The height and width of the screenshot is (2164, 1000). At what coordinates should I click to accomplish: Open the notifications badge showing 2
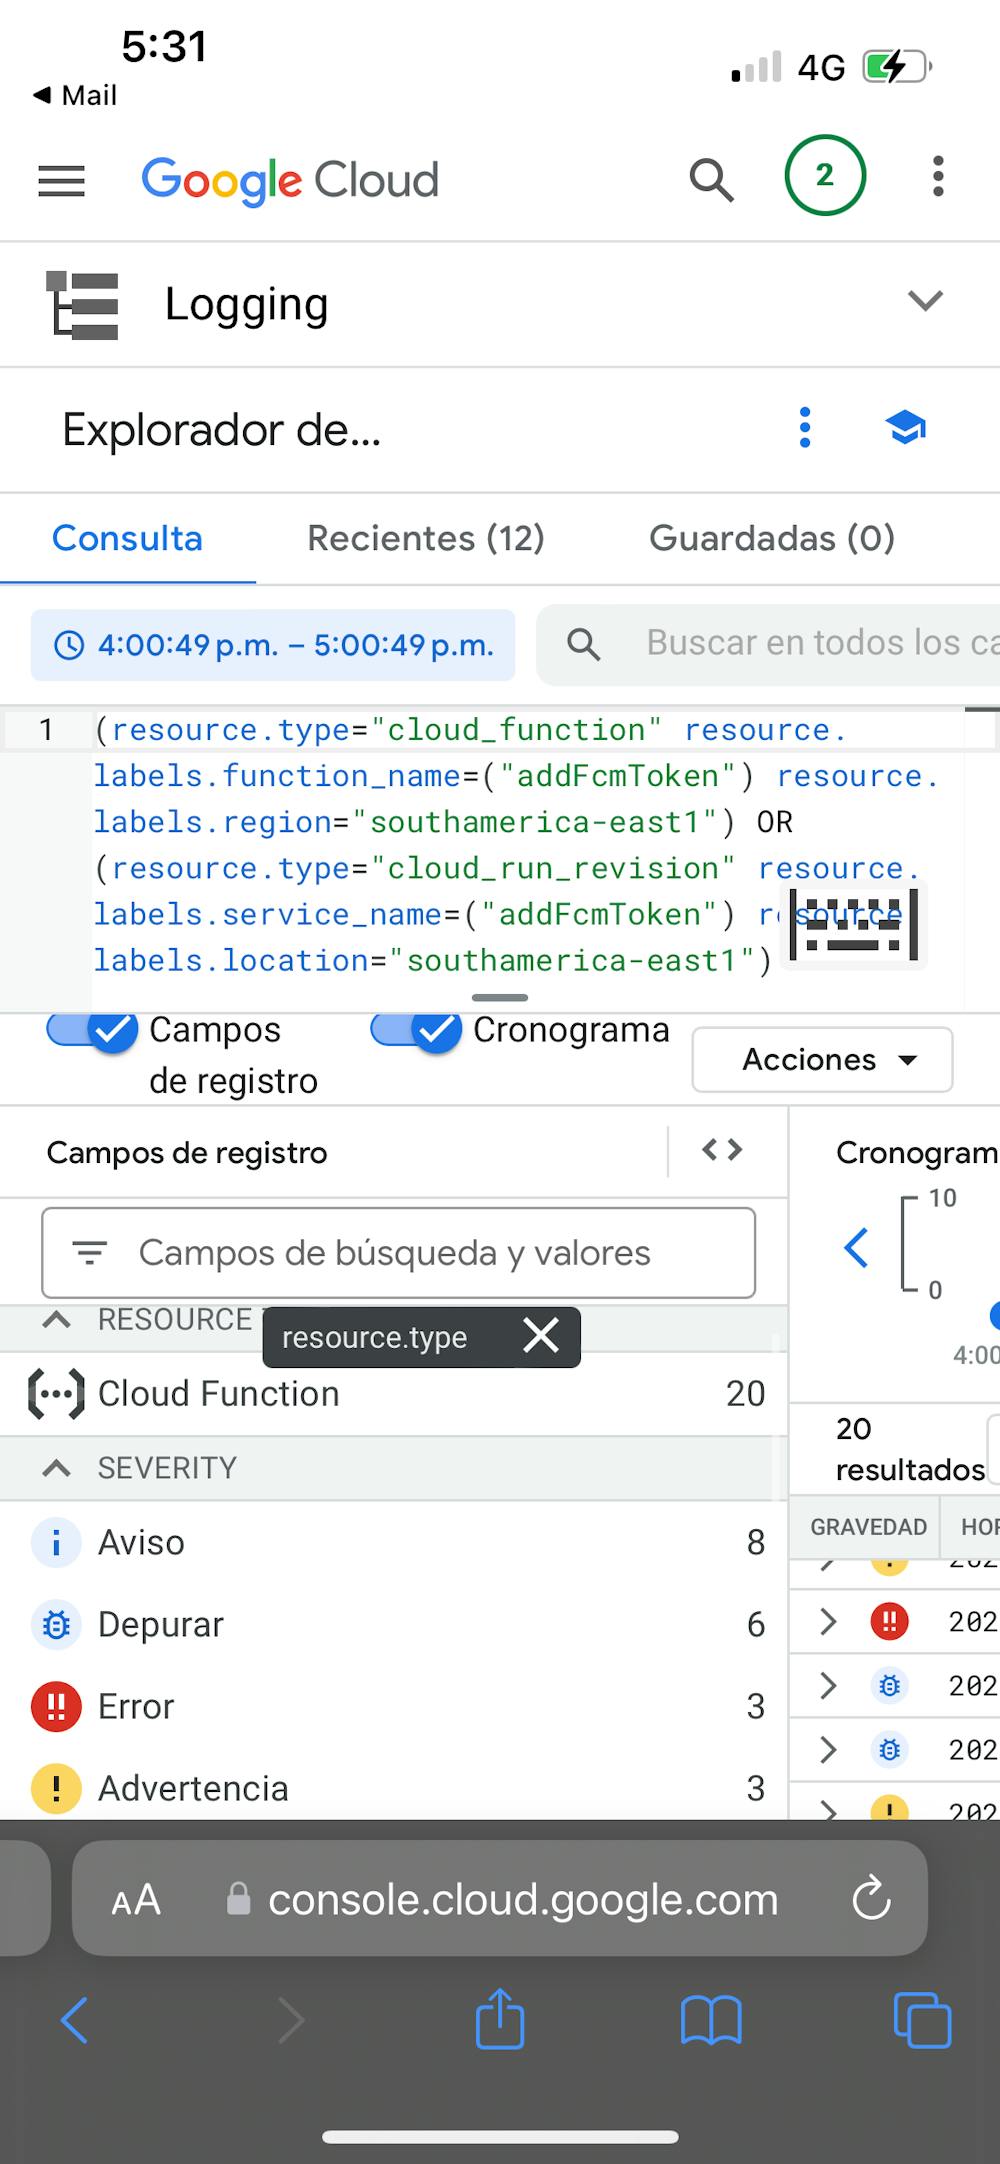click(x=825, y=176)
